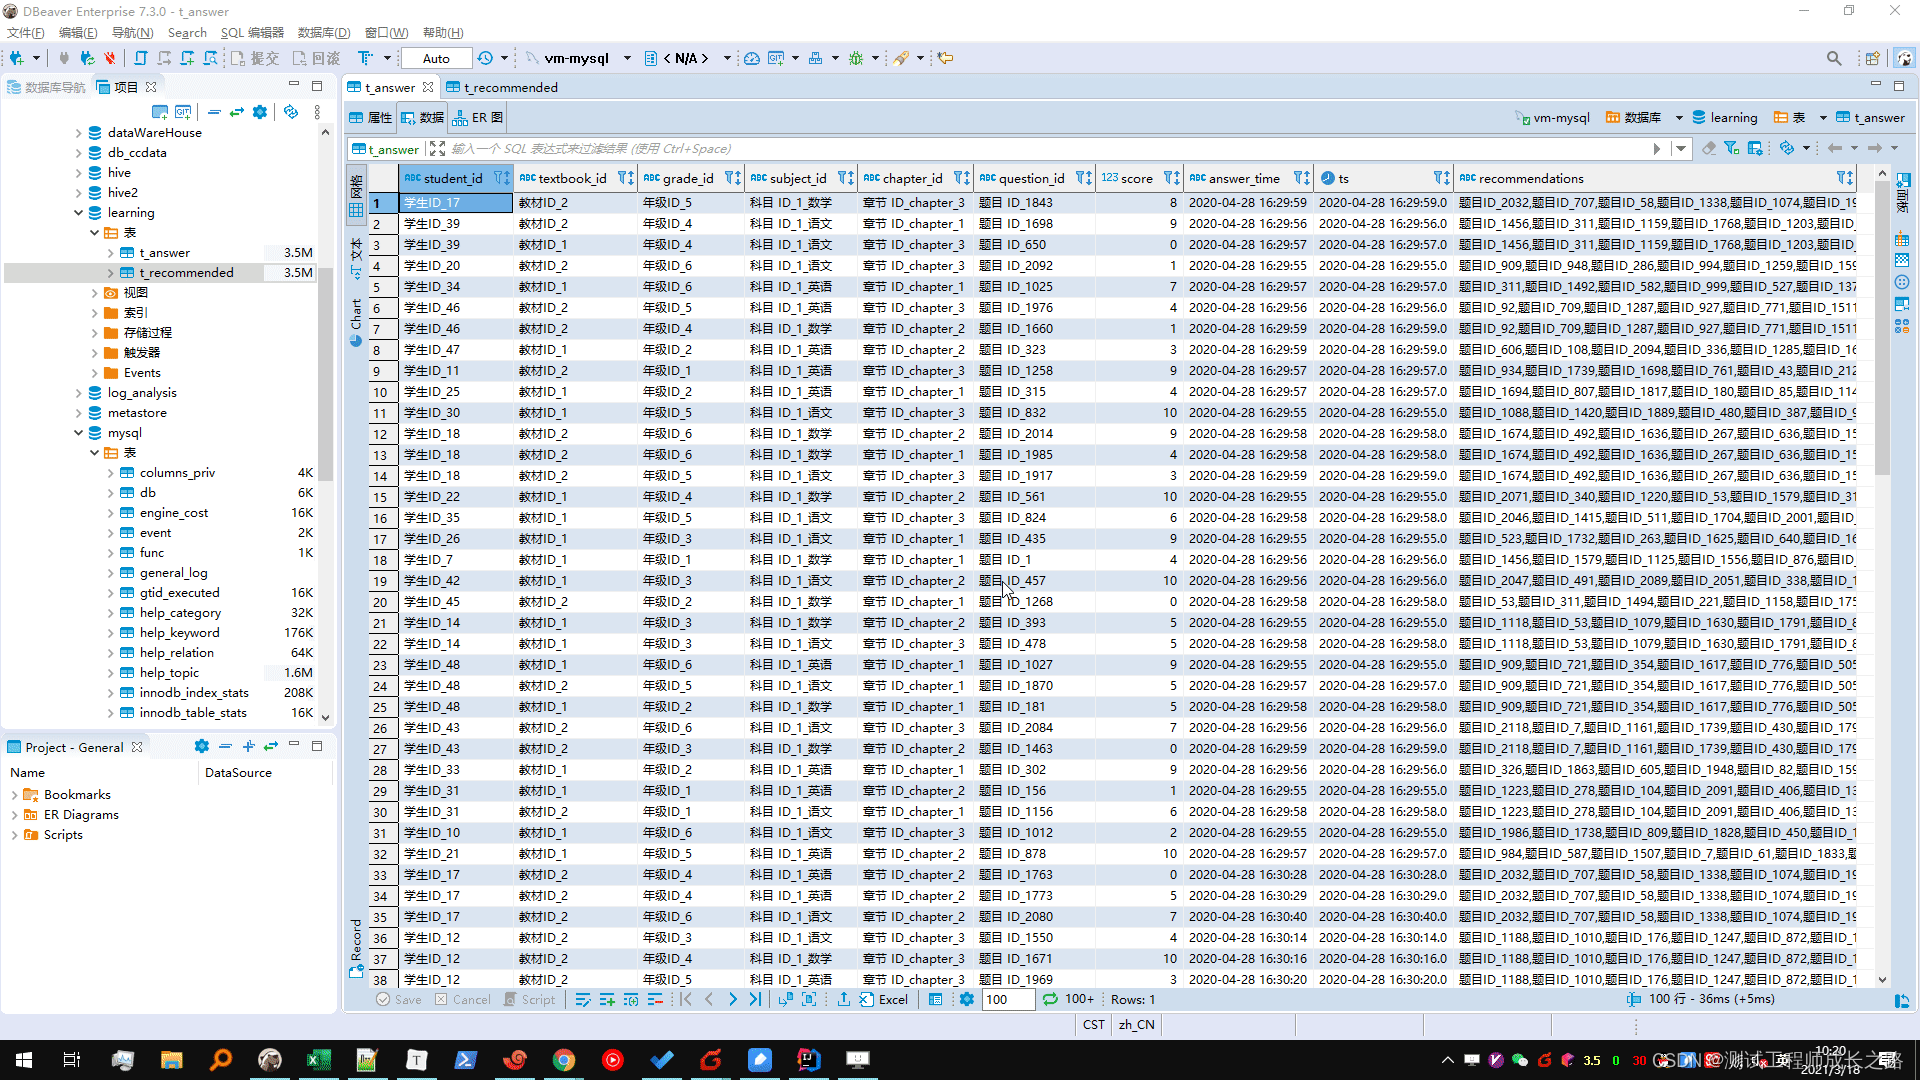Viewport: 1920px width, 1080px height.
Task: Click Save button to commit changes
Action: coord(400,998)
